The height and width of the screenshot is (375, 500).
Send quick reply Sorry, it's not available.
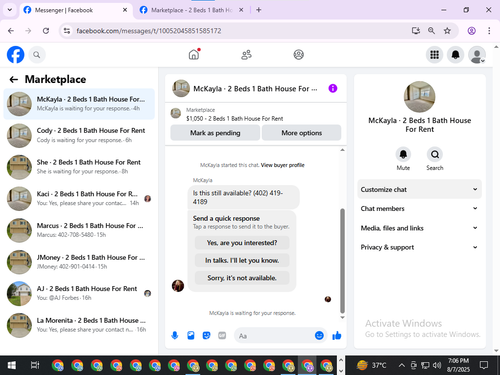242,278
